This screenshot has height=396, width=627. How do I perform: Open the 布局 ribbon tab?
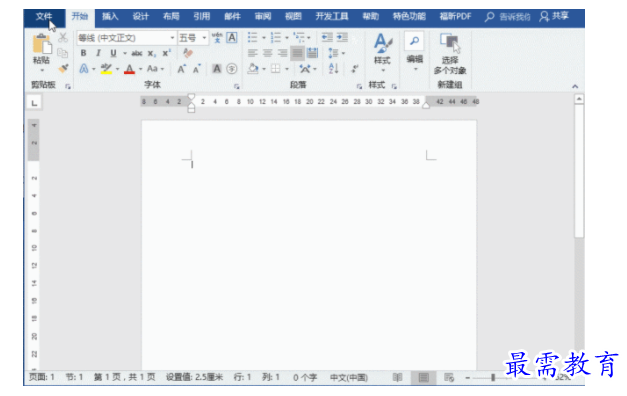coord(171,17)
